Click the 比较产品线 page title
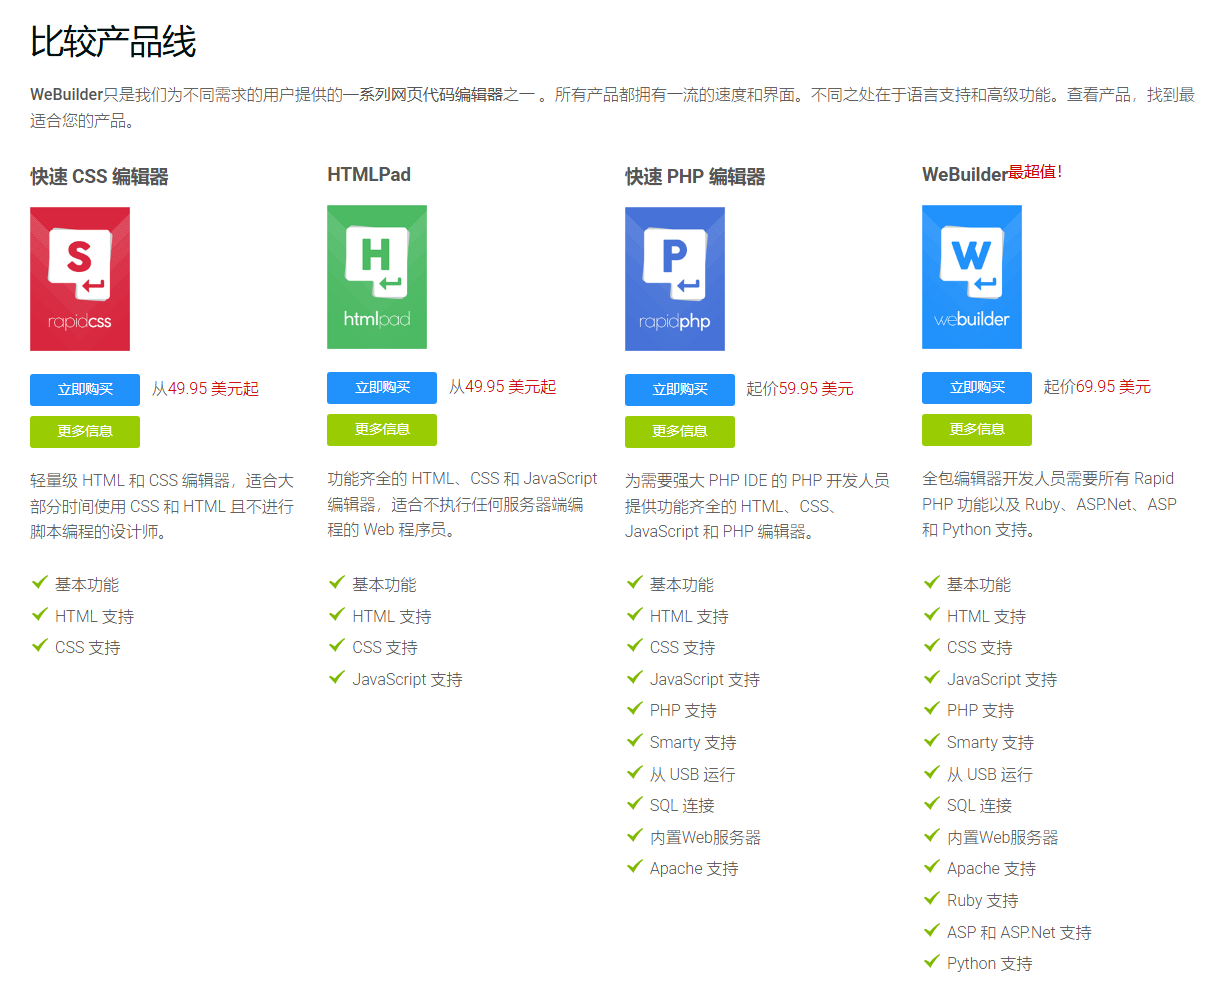This screenshot has height=1000, width=1223. (x=113, y=42)
